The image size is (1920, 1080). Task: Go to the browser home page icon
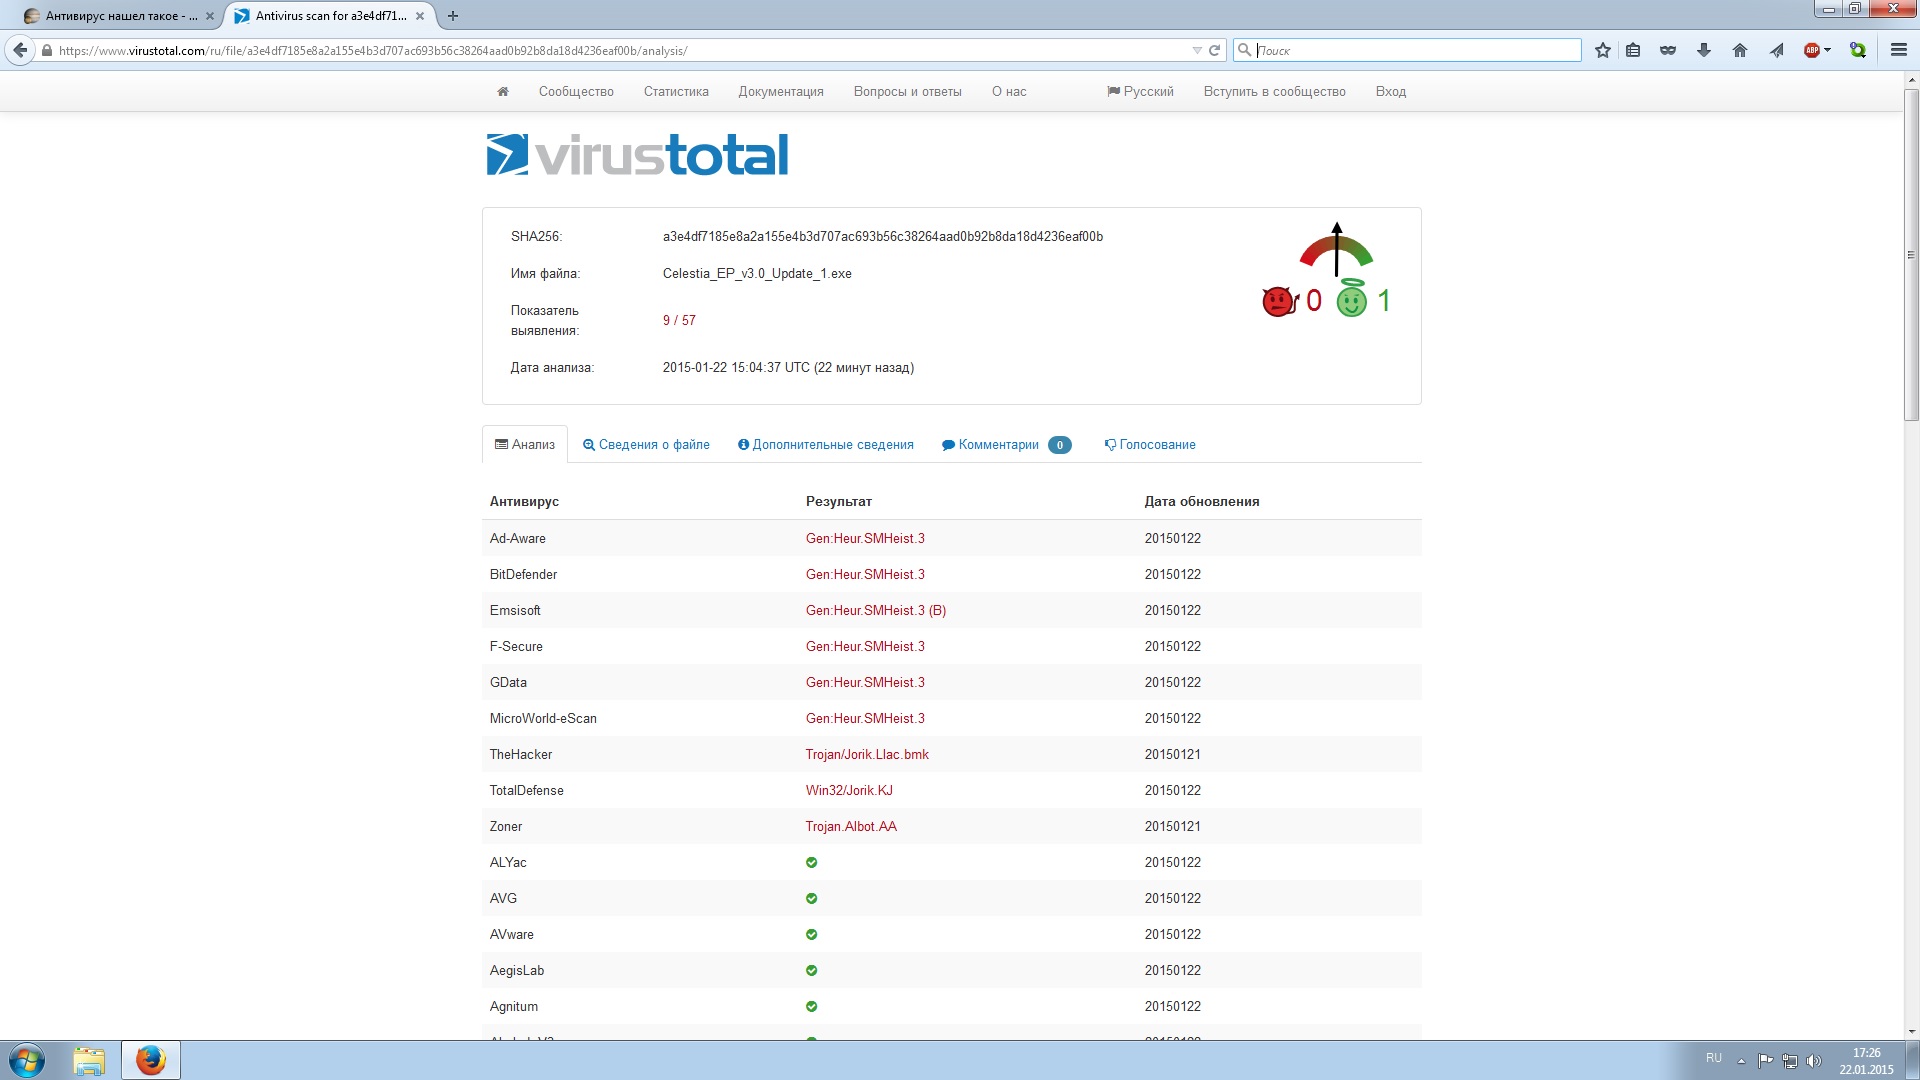1740,50
